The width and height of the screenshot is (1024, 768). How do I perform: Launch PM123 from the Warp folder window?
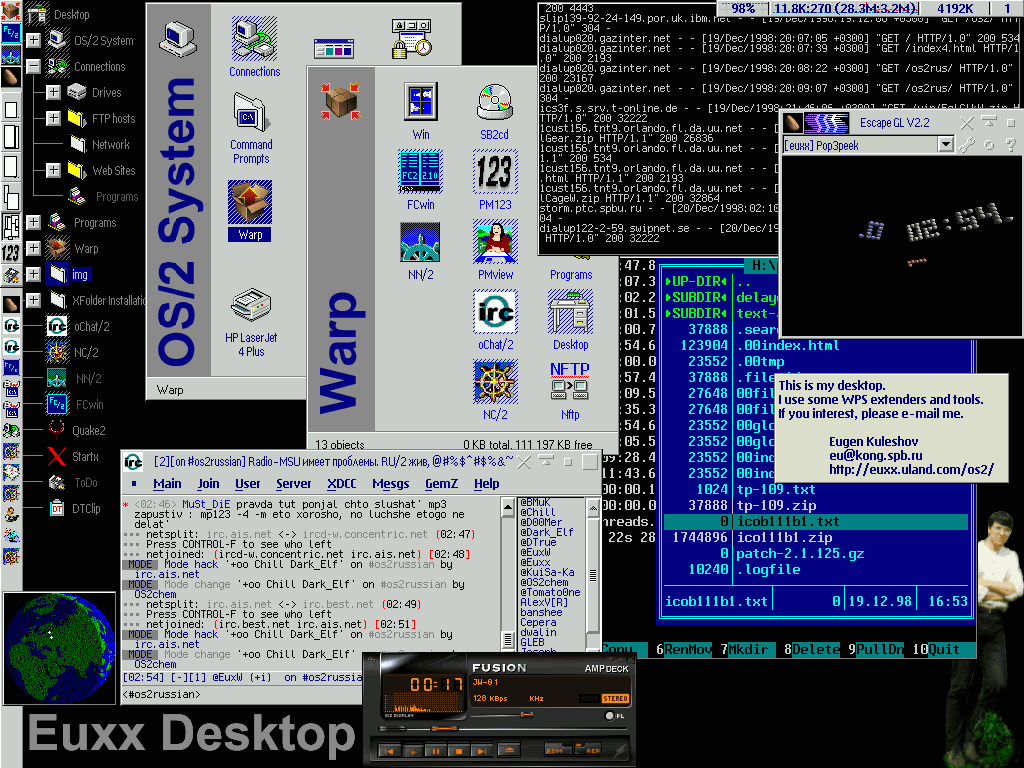click(495, 172)
